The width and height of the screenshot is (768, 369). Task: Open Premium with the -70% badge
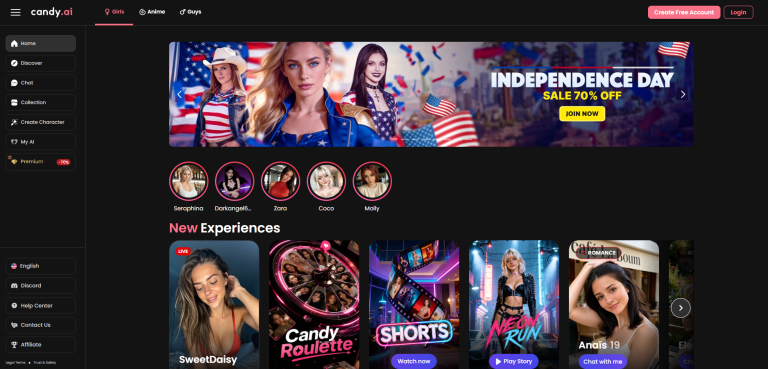(x=41, y=162)
